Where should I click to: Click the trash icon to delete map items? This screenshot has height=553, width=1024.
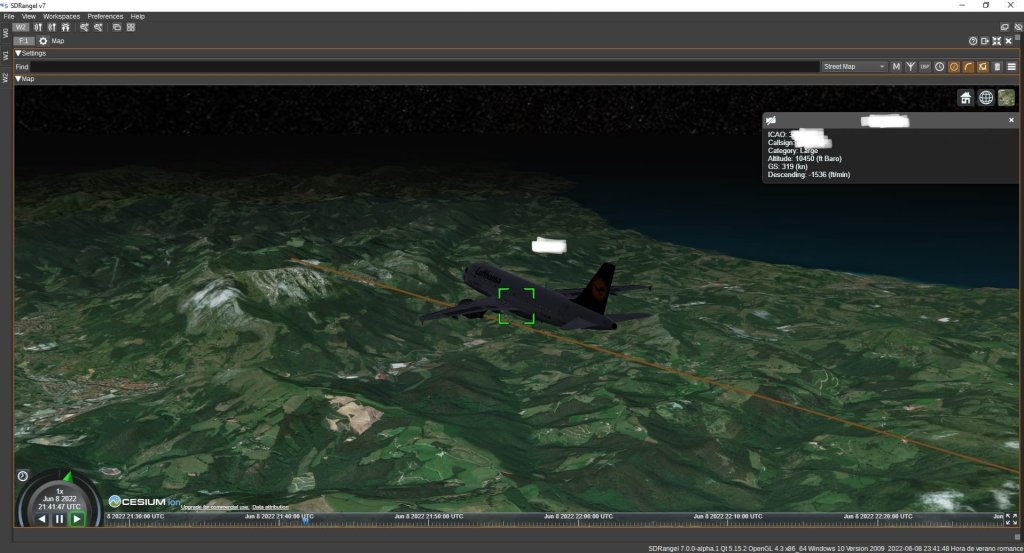click(997, 67)
